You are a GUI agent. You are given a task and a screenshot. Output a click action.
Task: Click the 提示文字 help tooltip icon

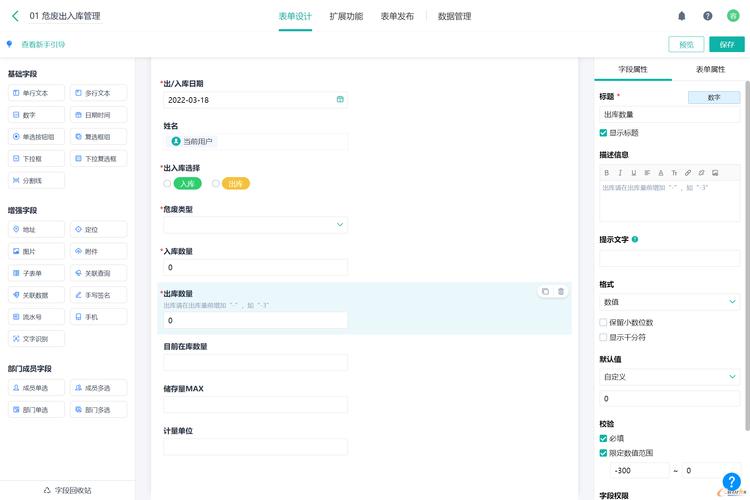636,239
